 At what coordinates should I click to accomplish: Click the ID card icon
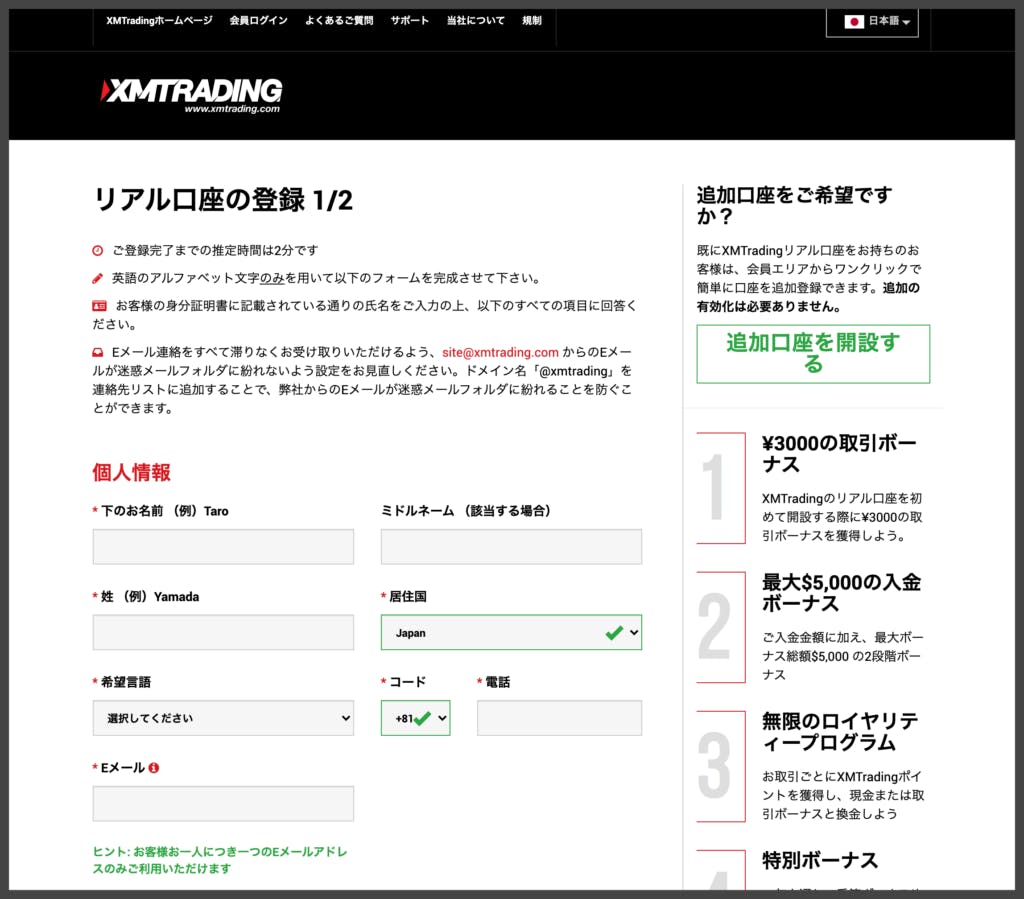[x=99, y=306]
